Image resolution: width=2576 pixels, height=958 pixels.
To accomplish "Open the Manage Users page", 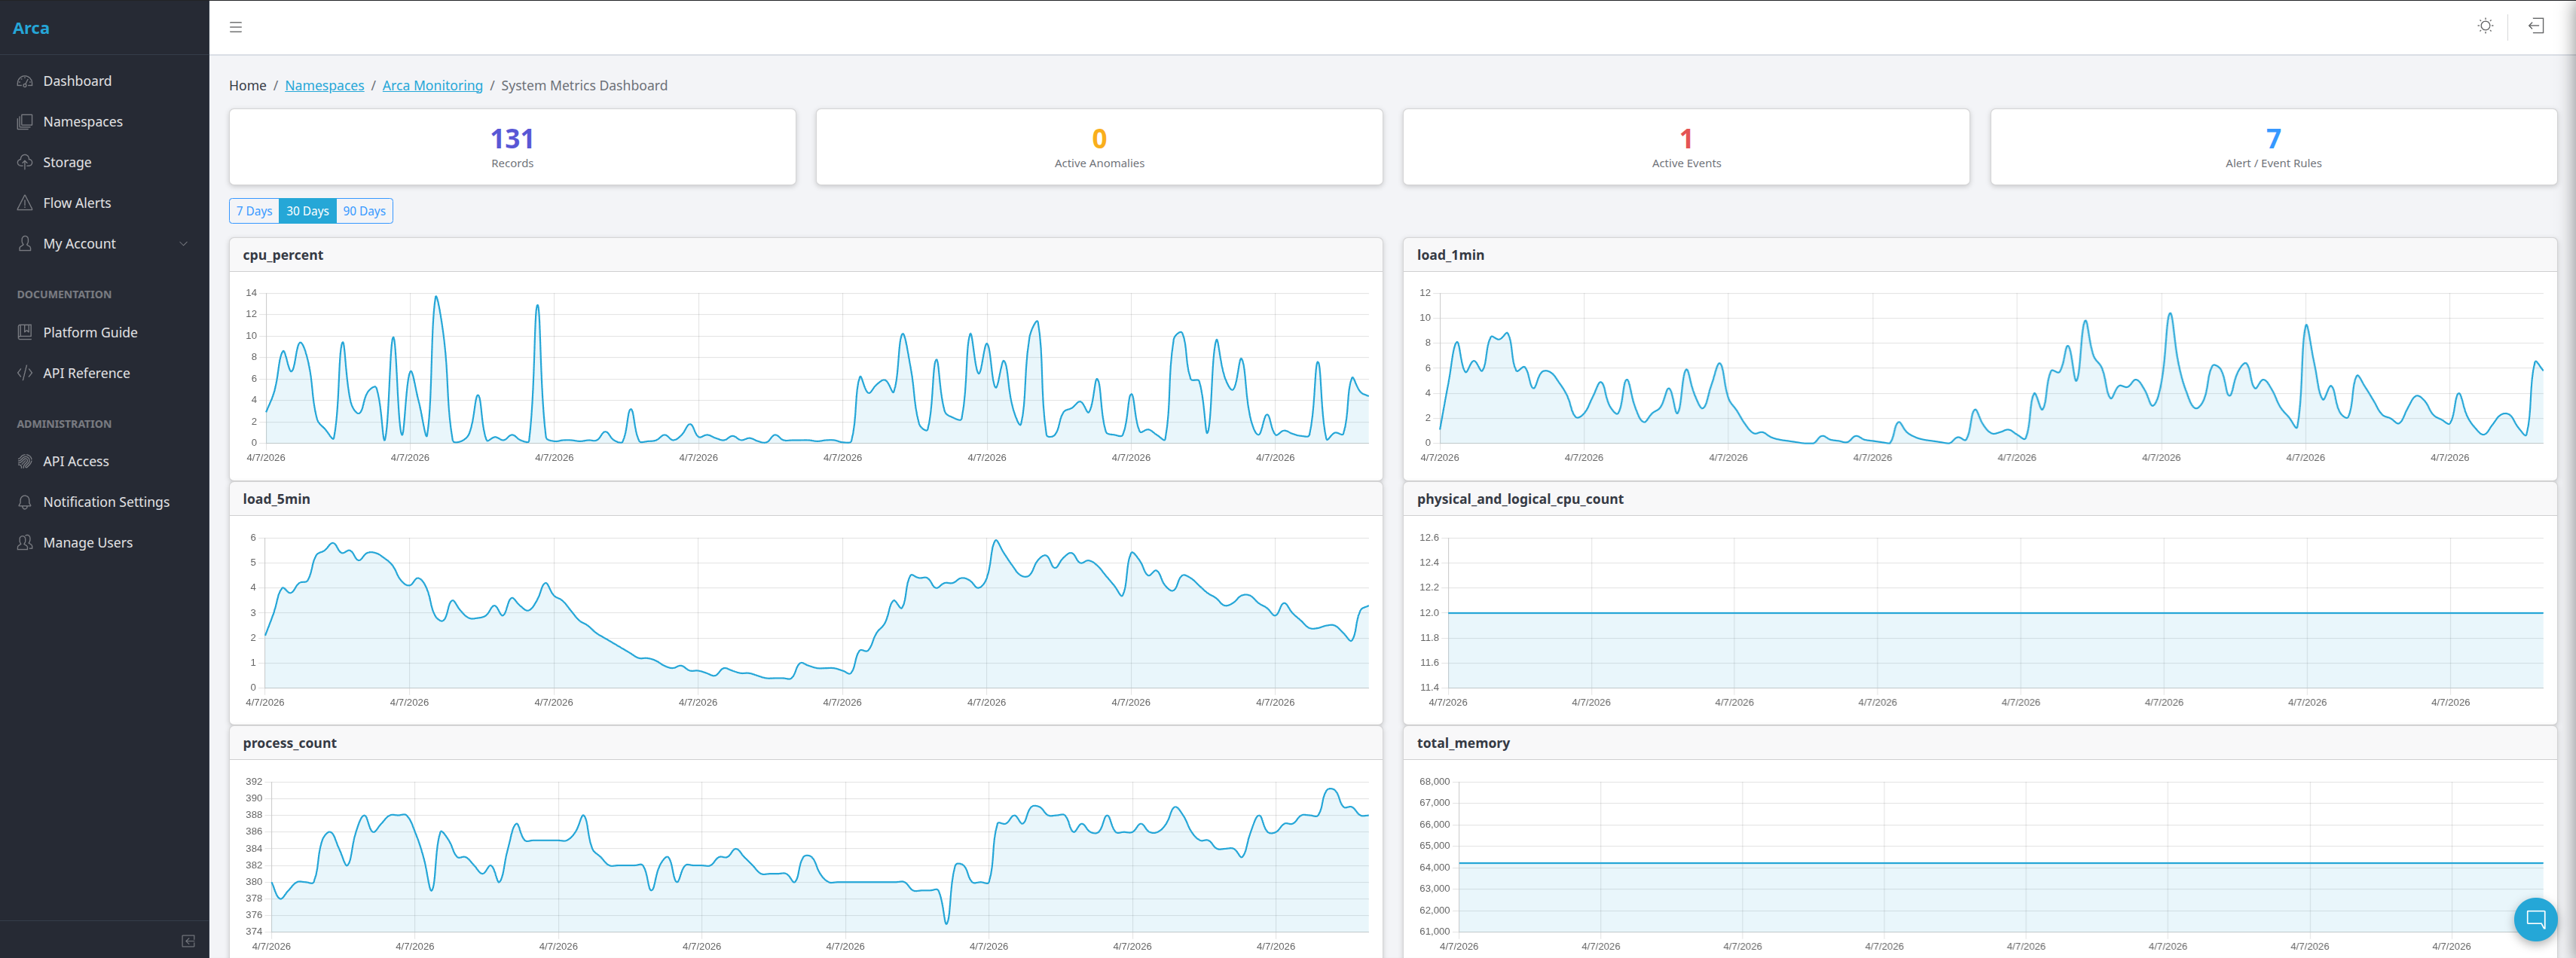I will click(87, 542).
